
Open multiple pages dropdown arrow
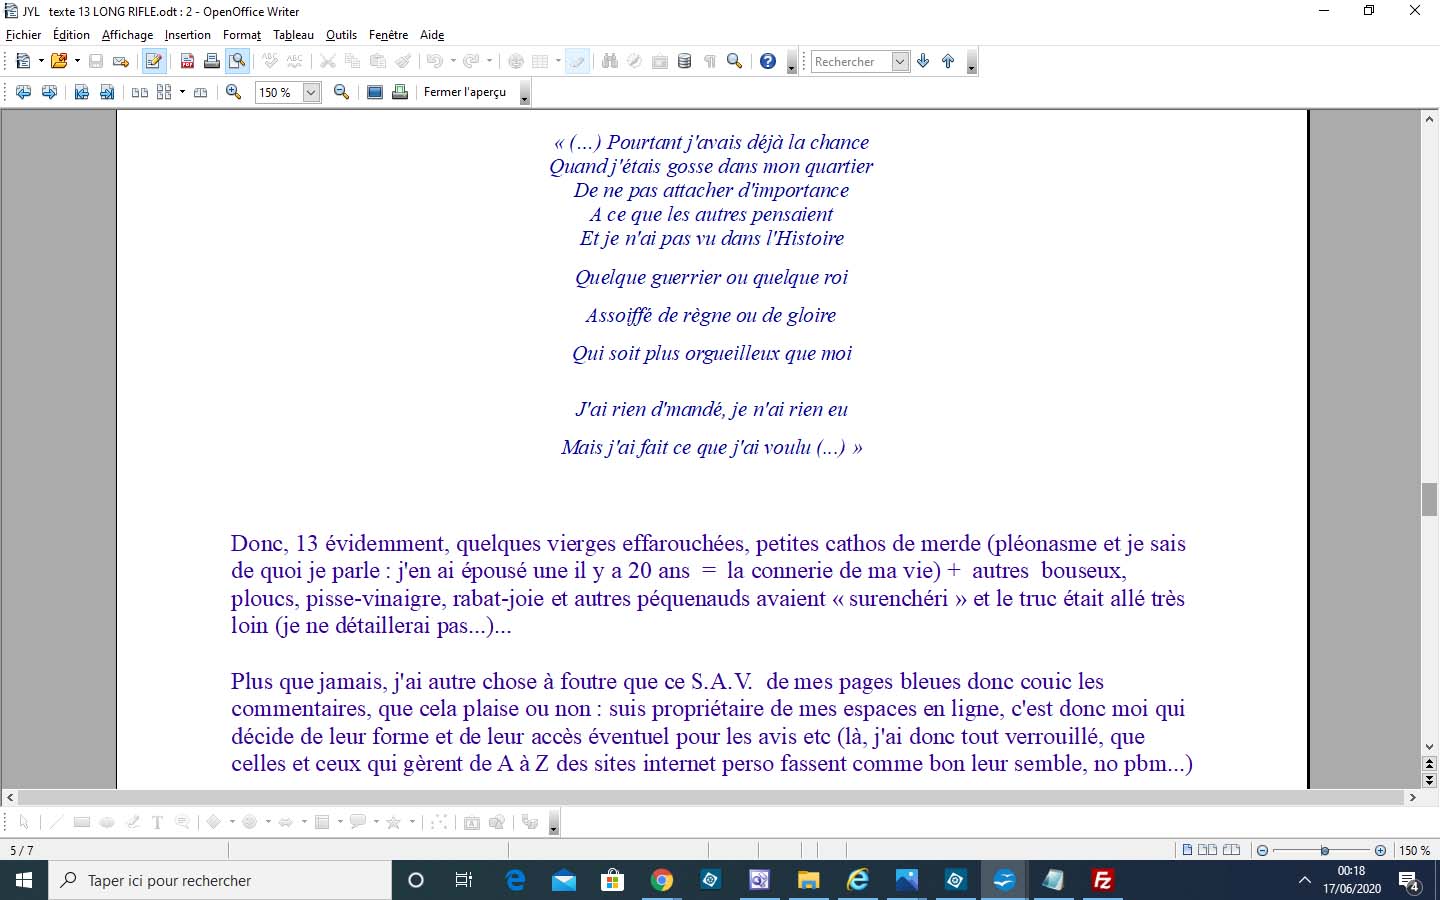(x=182, y=92)
